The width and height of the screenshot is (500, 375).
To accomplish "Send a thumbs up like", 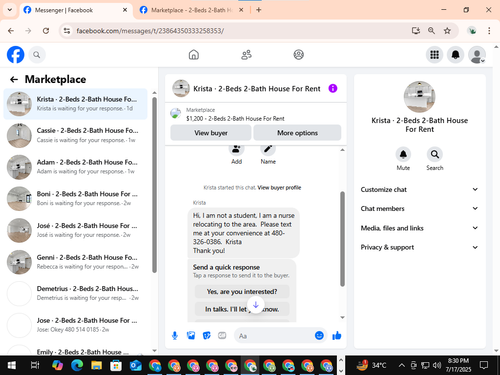I will tap(337, 336).
